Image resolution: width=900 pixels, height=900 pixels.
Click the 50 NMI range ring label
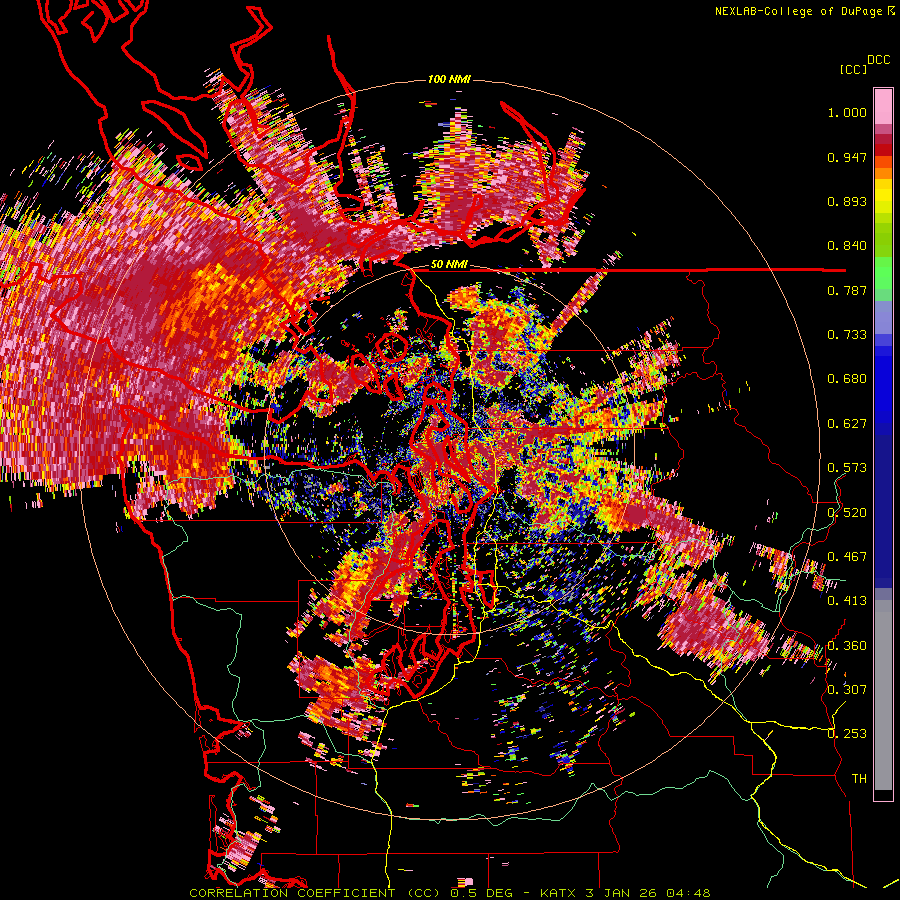pyautogui.click(x=449, y=265)
